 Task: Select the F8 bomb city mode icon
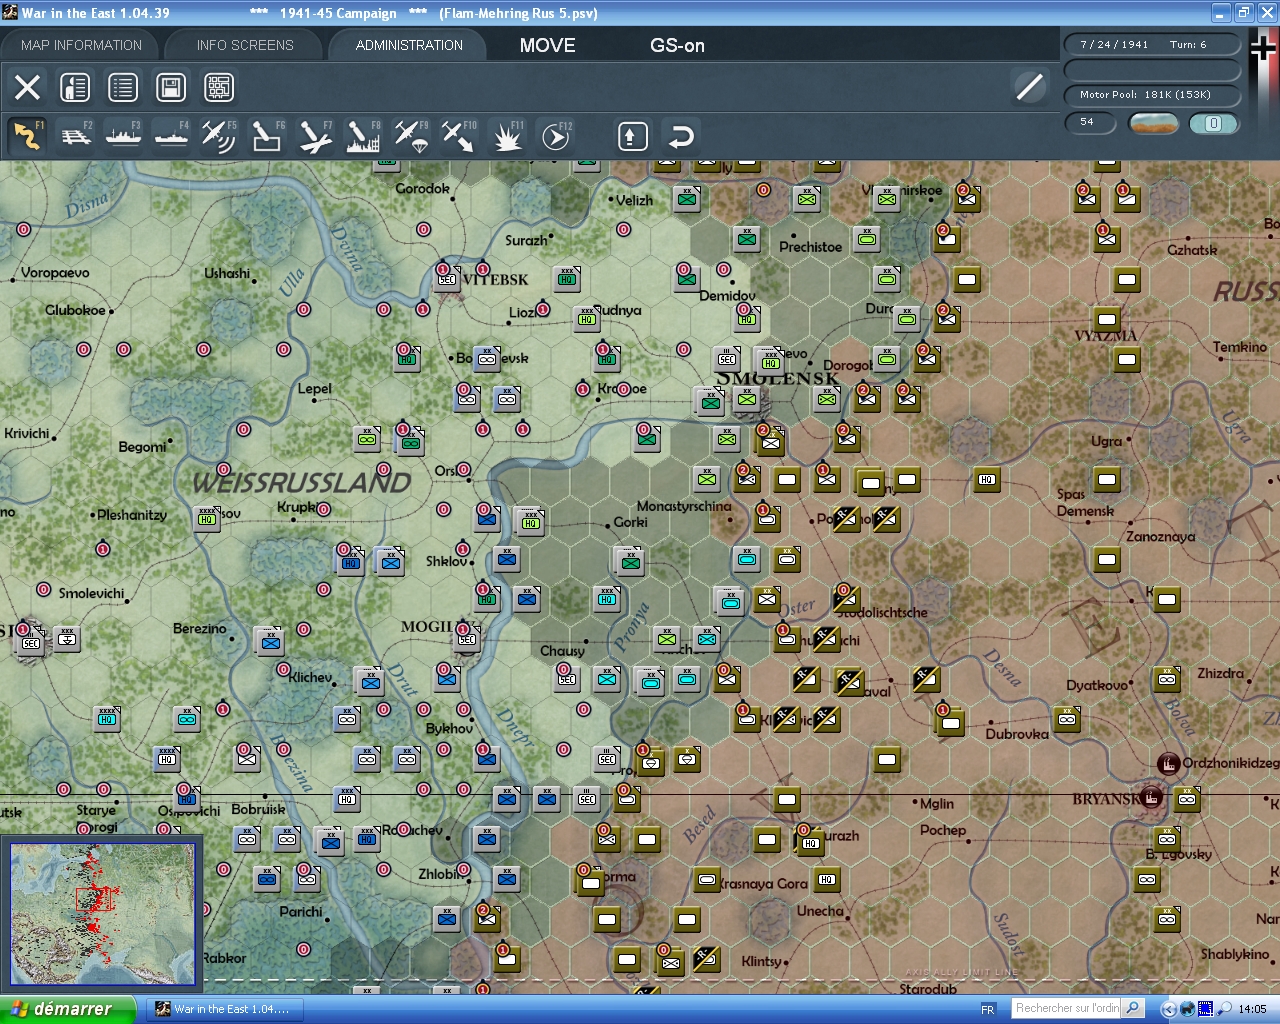(362, 136)
